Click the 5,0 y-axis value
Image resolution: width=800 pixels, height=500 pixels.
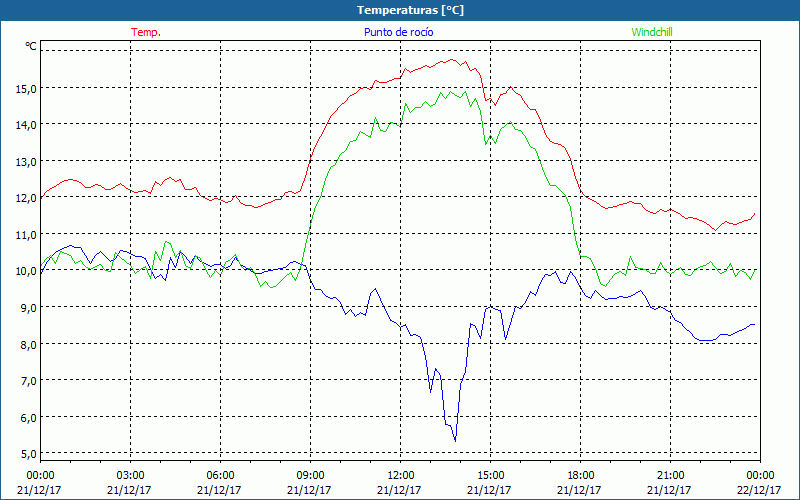pyautogui.click(x=28, y=454)
